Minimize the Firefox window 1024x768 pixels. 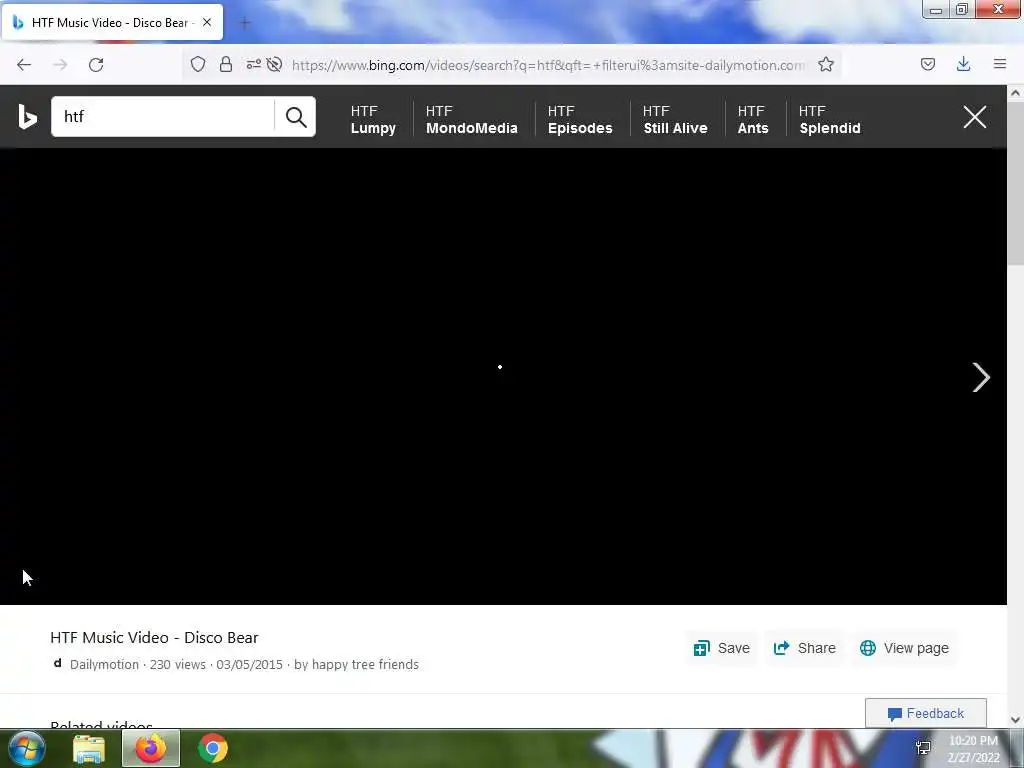(x=935, y=10)
